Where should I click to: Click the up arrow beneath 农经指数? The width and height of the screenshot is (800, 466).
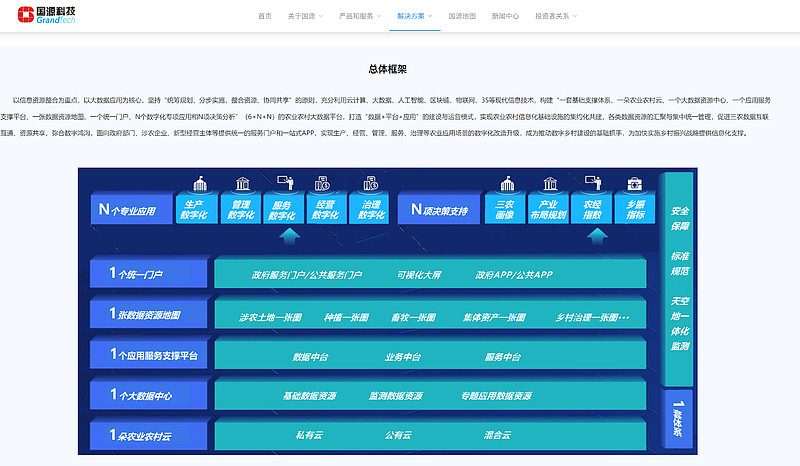pyautogui.click(x=597, y=236)
